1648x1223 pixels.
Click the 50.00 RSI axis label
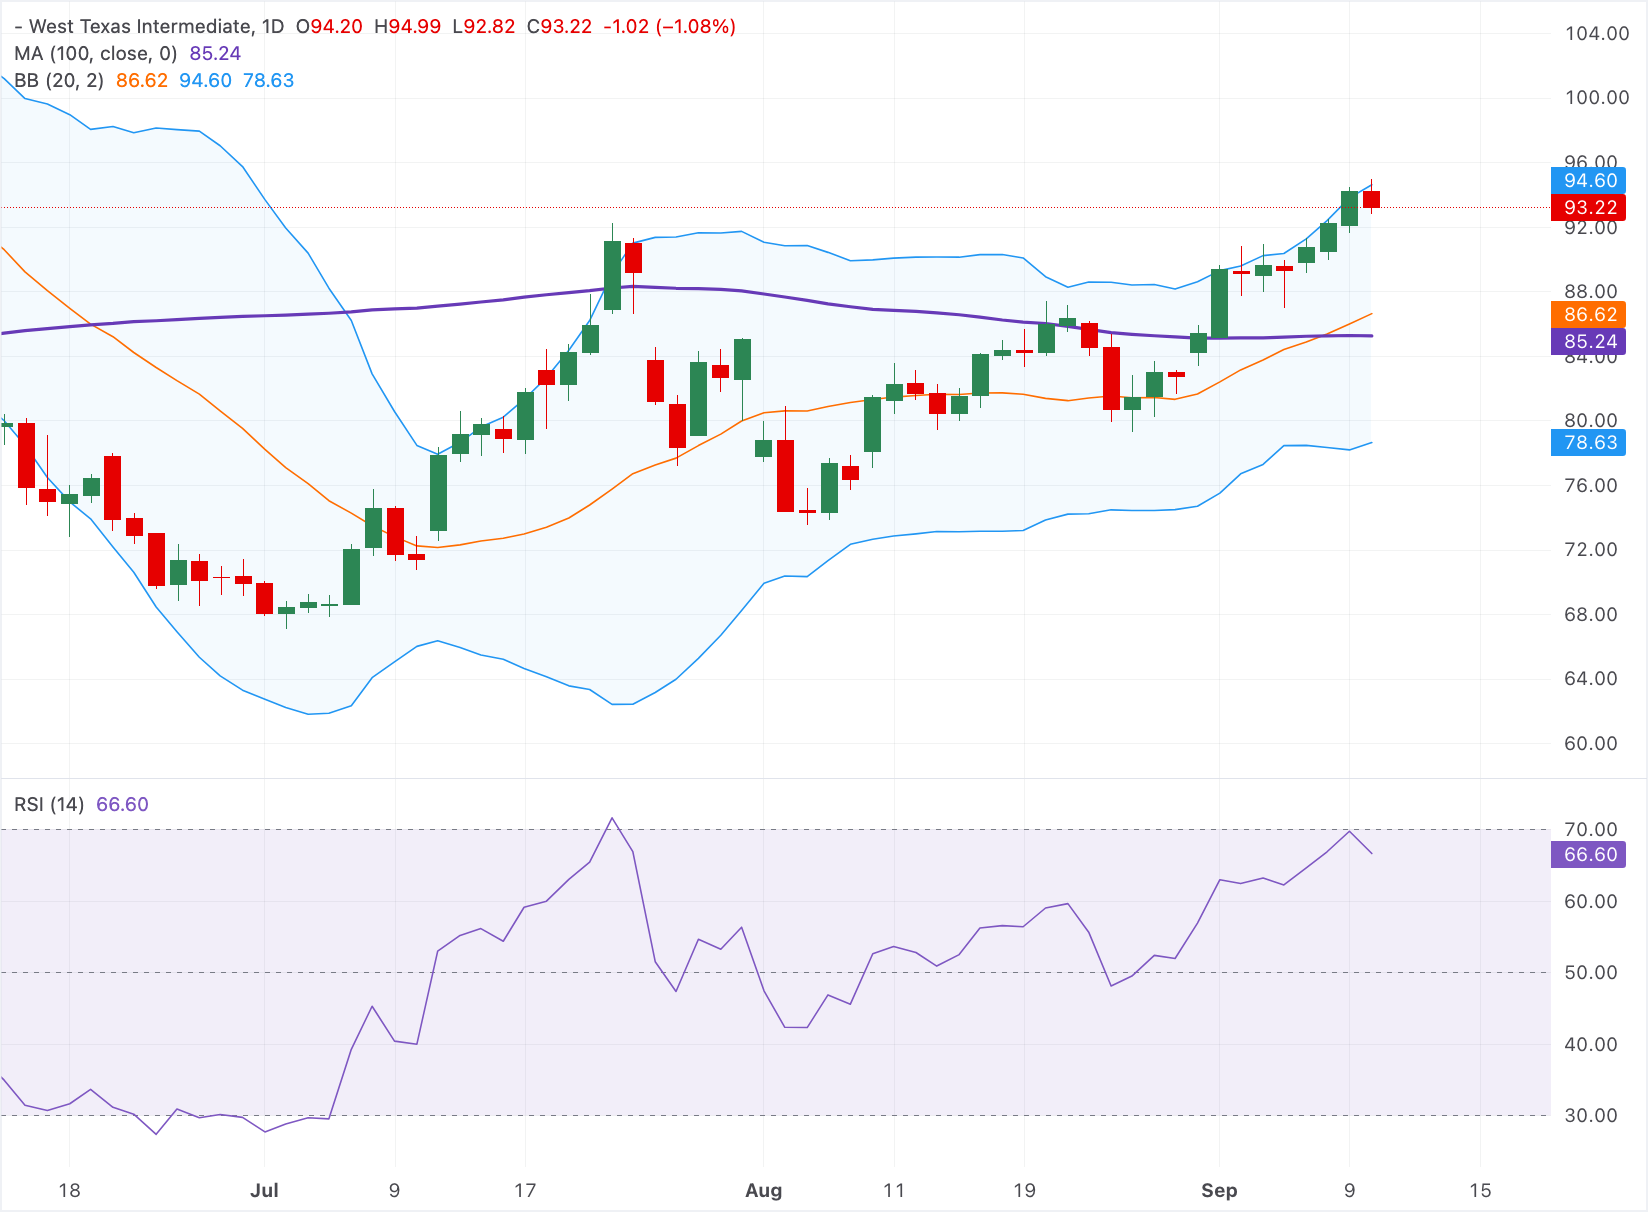click(x=1590, y=973)
